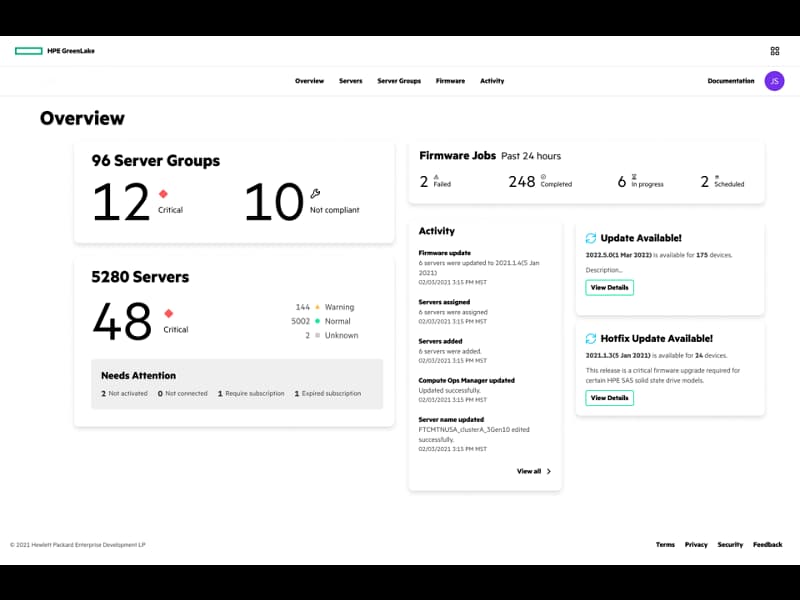Viewport: 800px width, 600px height.
Task: Open the Security footer link
Action: pyautogui.click(x=730, y=545)
